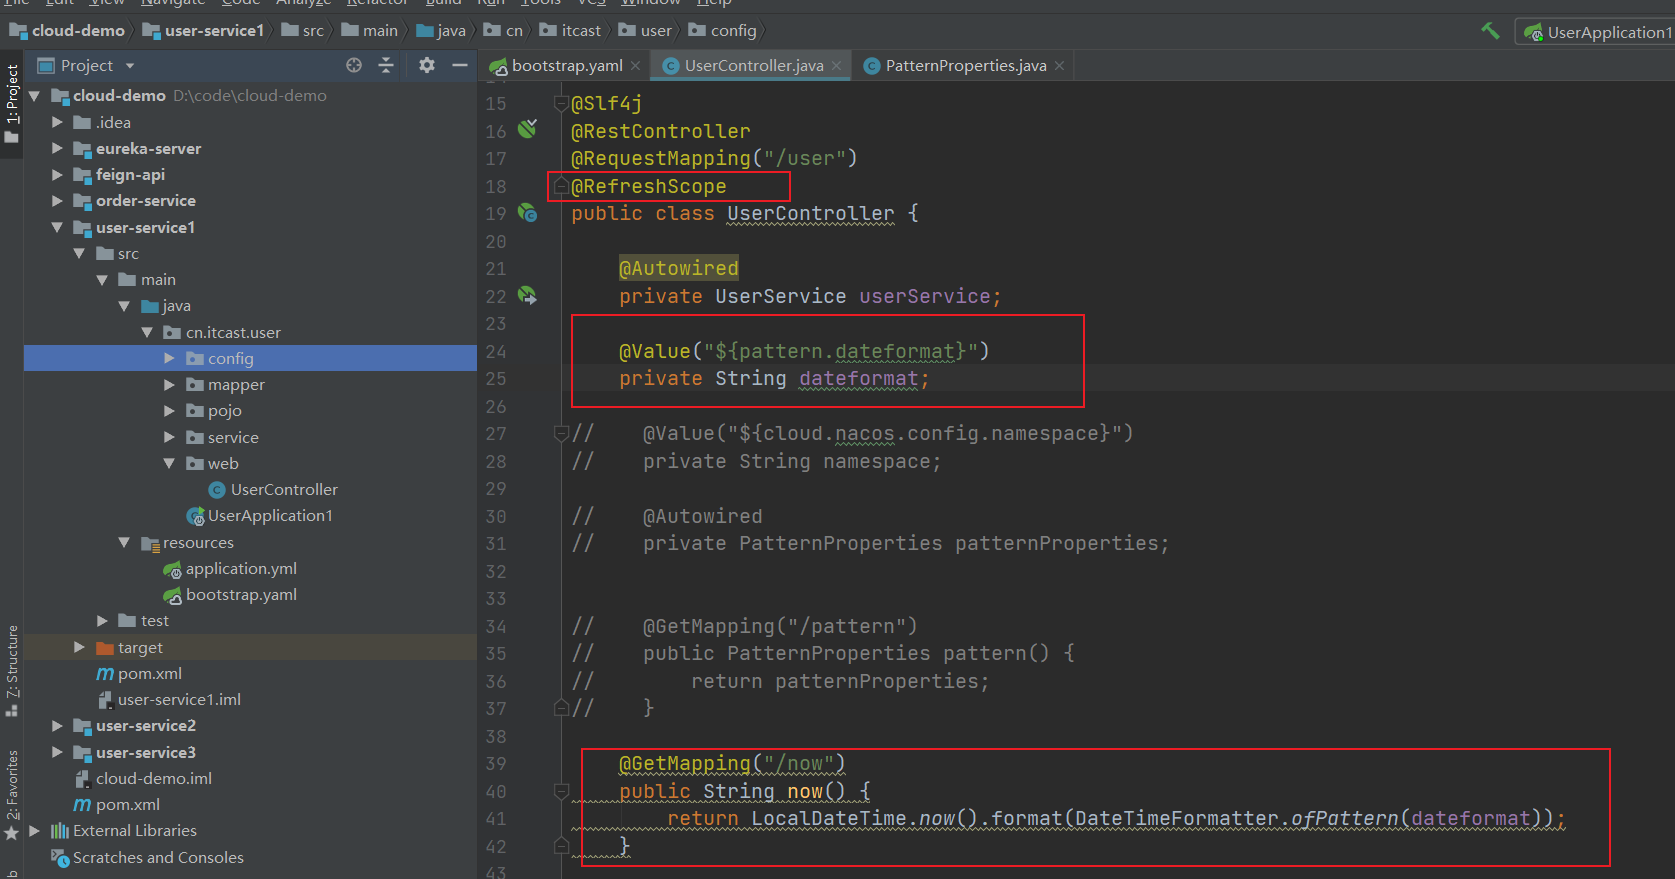Click the Build project hammer icon
Viewport: 1675px width, 879px height.
1490,31
